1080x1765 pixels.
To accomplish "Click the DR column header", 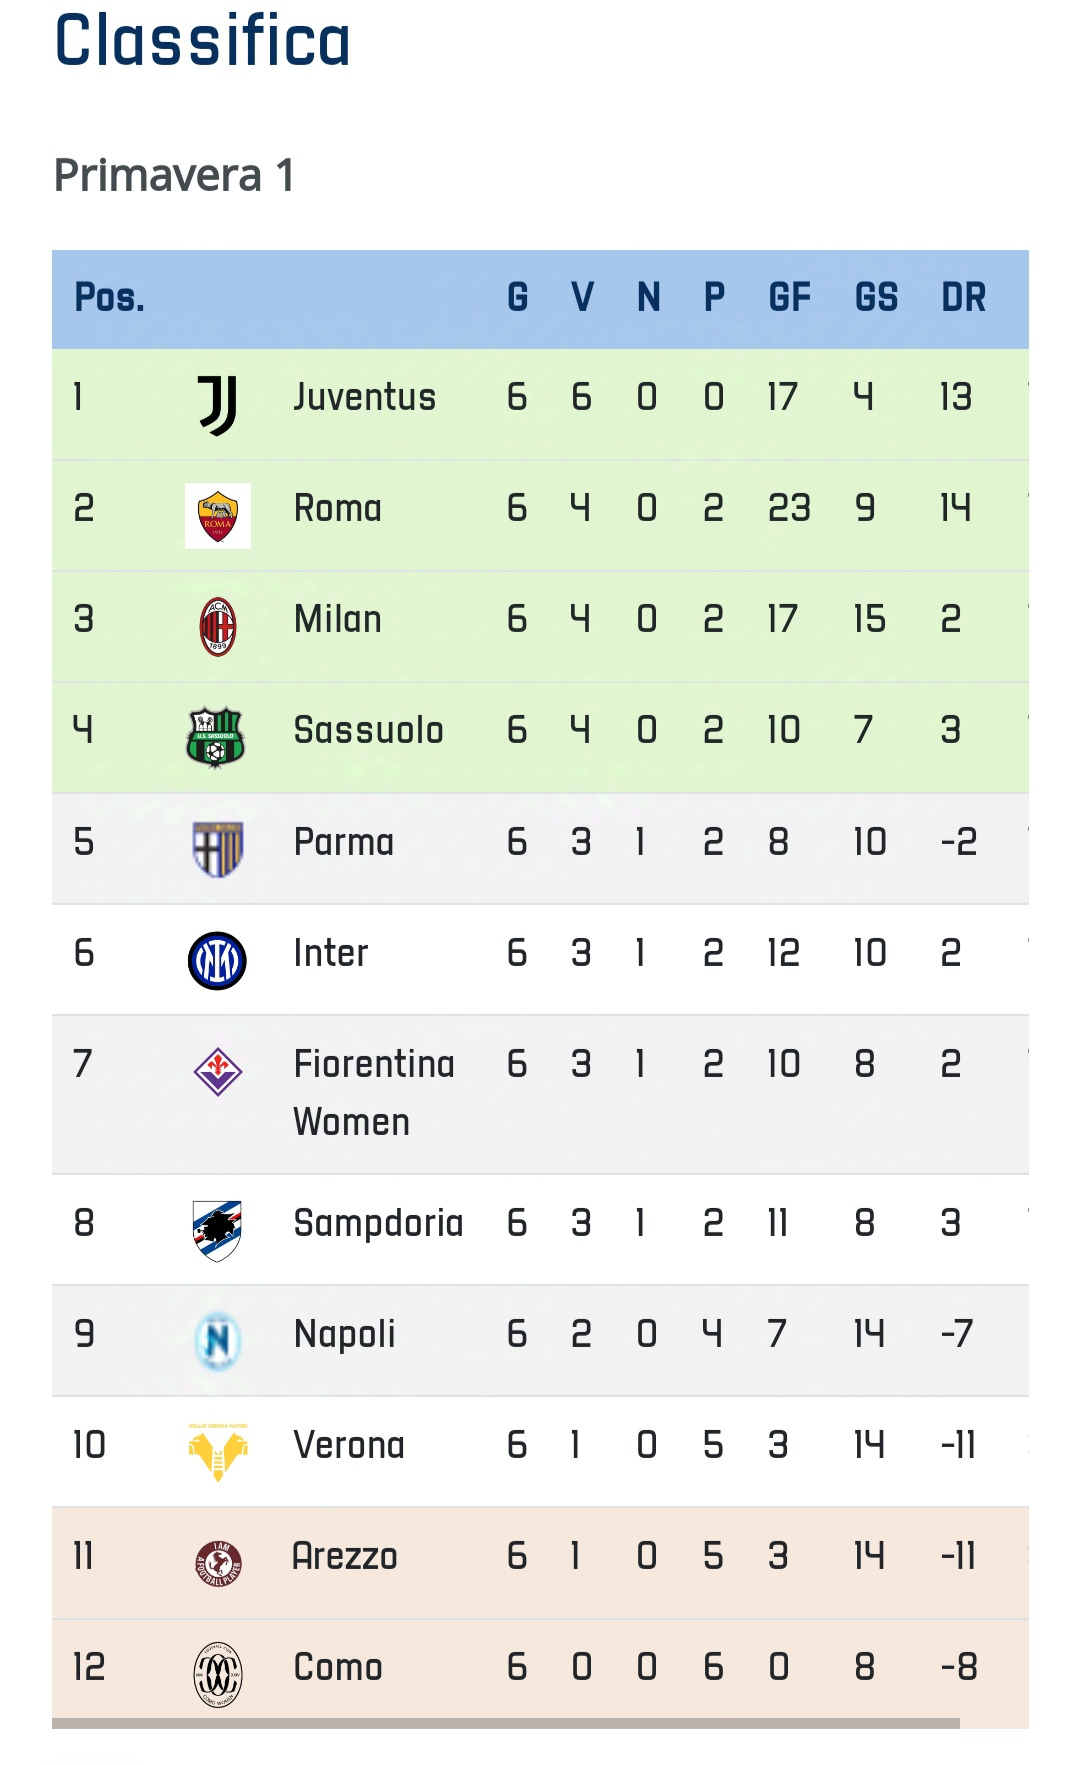I will [x=964, y=298].
